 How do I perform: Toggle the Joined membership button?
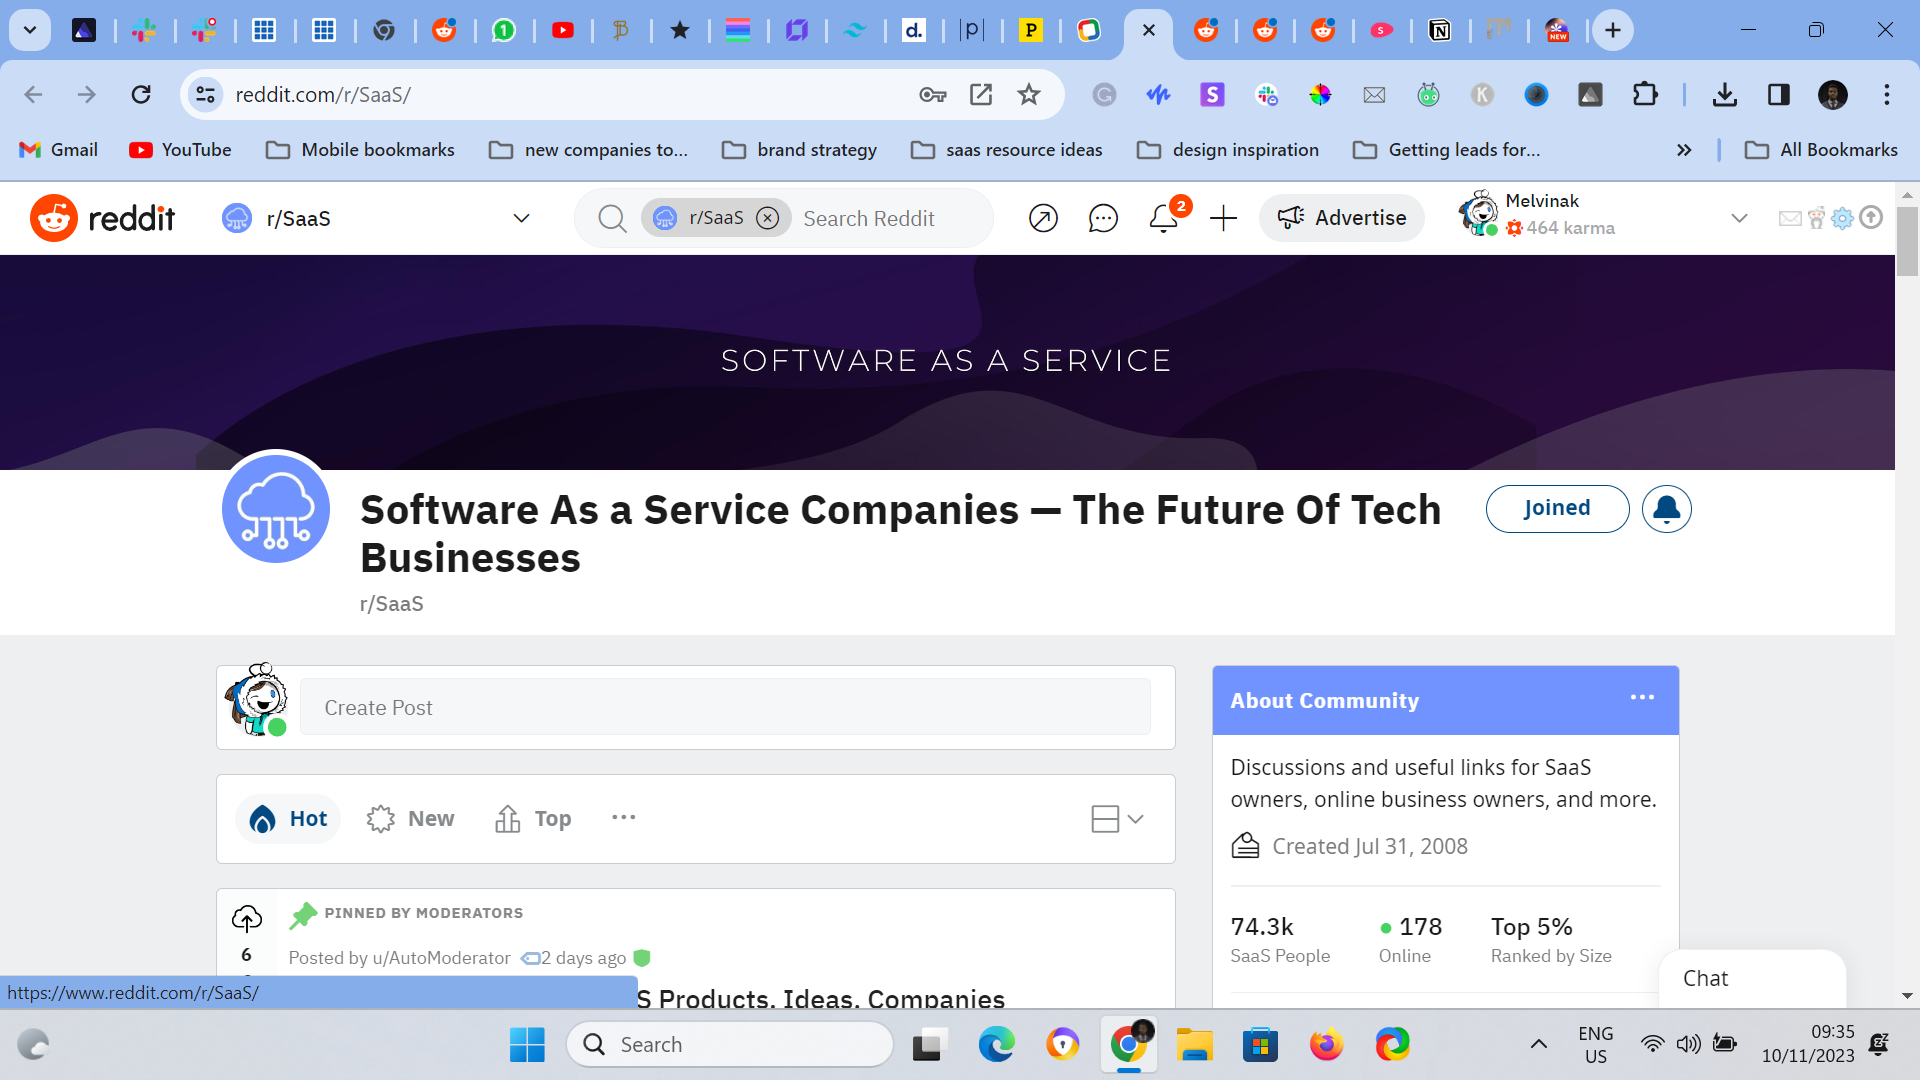coord(1556,509)
